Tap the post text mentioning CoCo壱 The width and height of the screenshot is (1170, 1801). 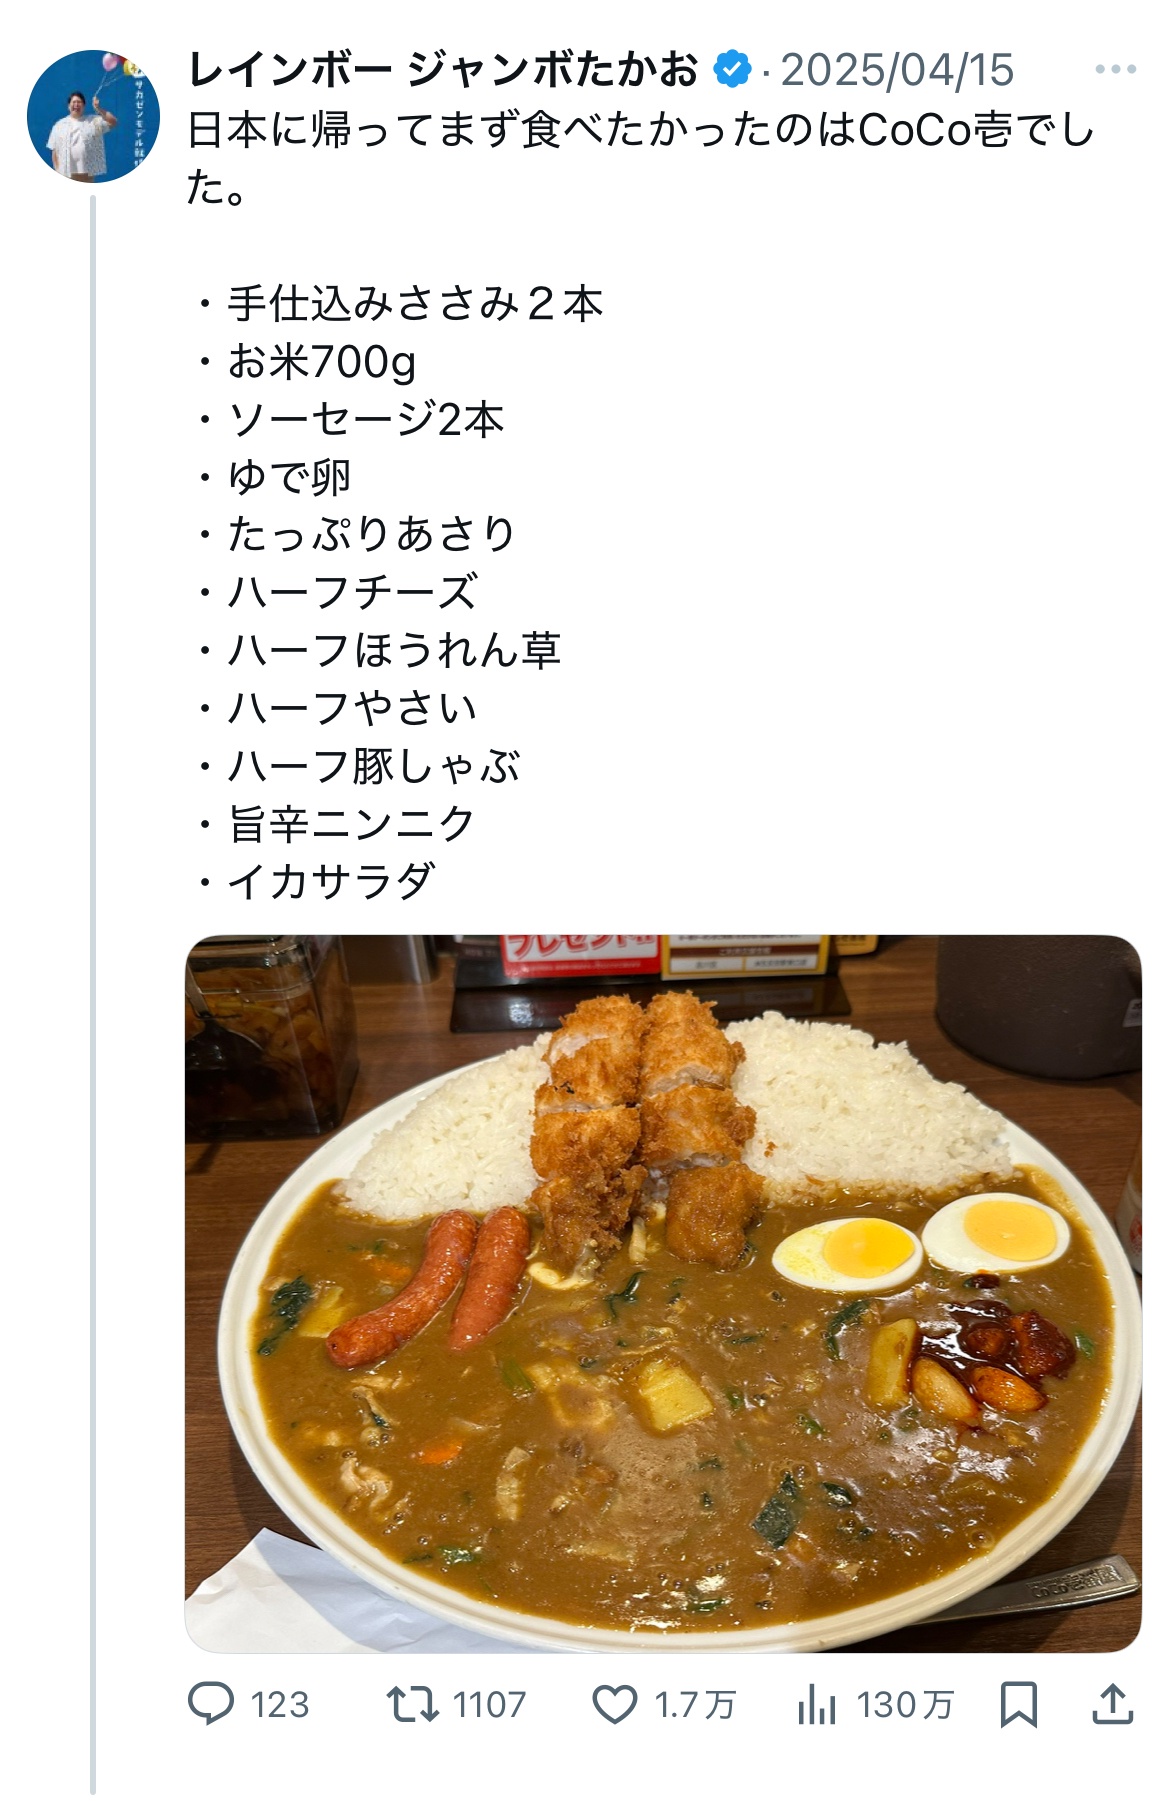tap(640, 158)
